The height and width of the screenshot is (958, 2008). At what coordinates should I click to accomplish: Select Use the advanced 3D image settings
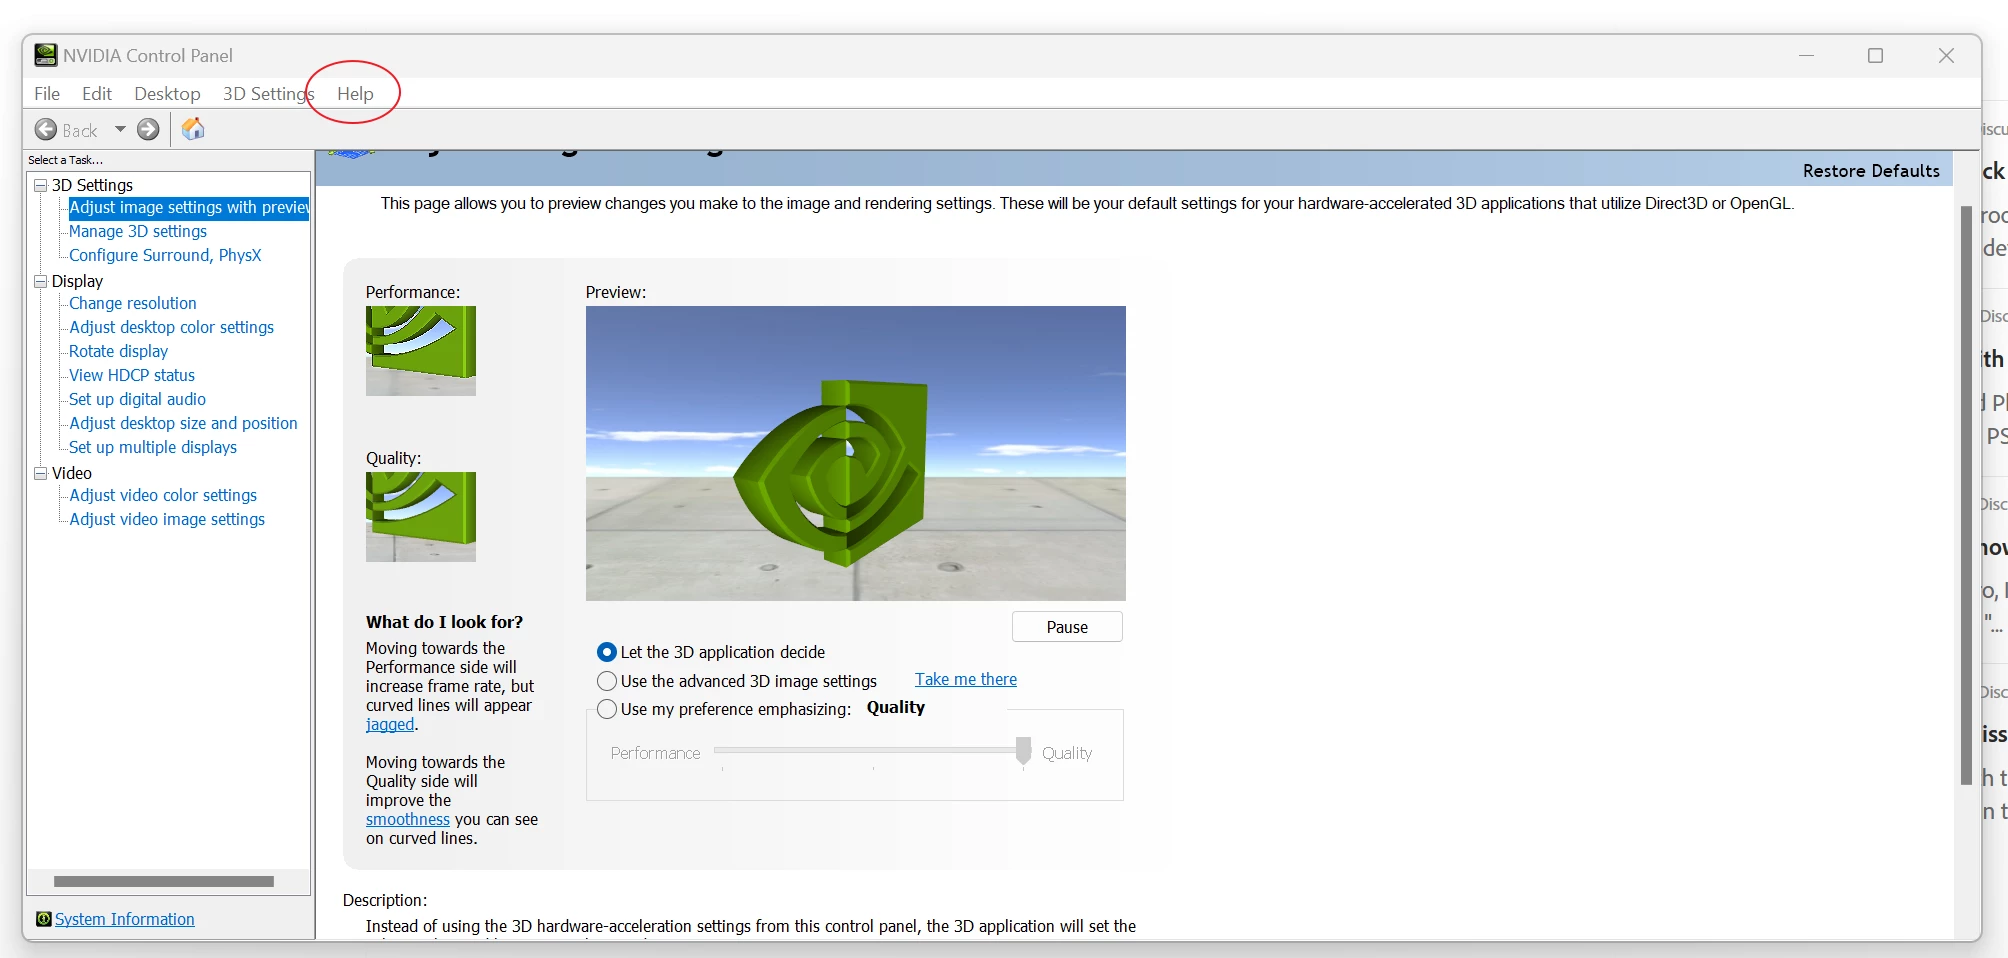(607, 681)
